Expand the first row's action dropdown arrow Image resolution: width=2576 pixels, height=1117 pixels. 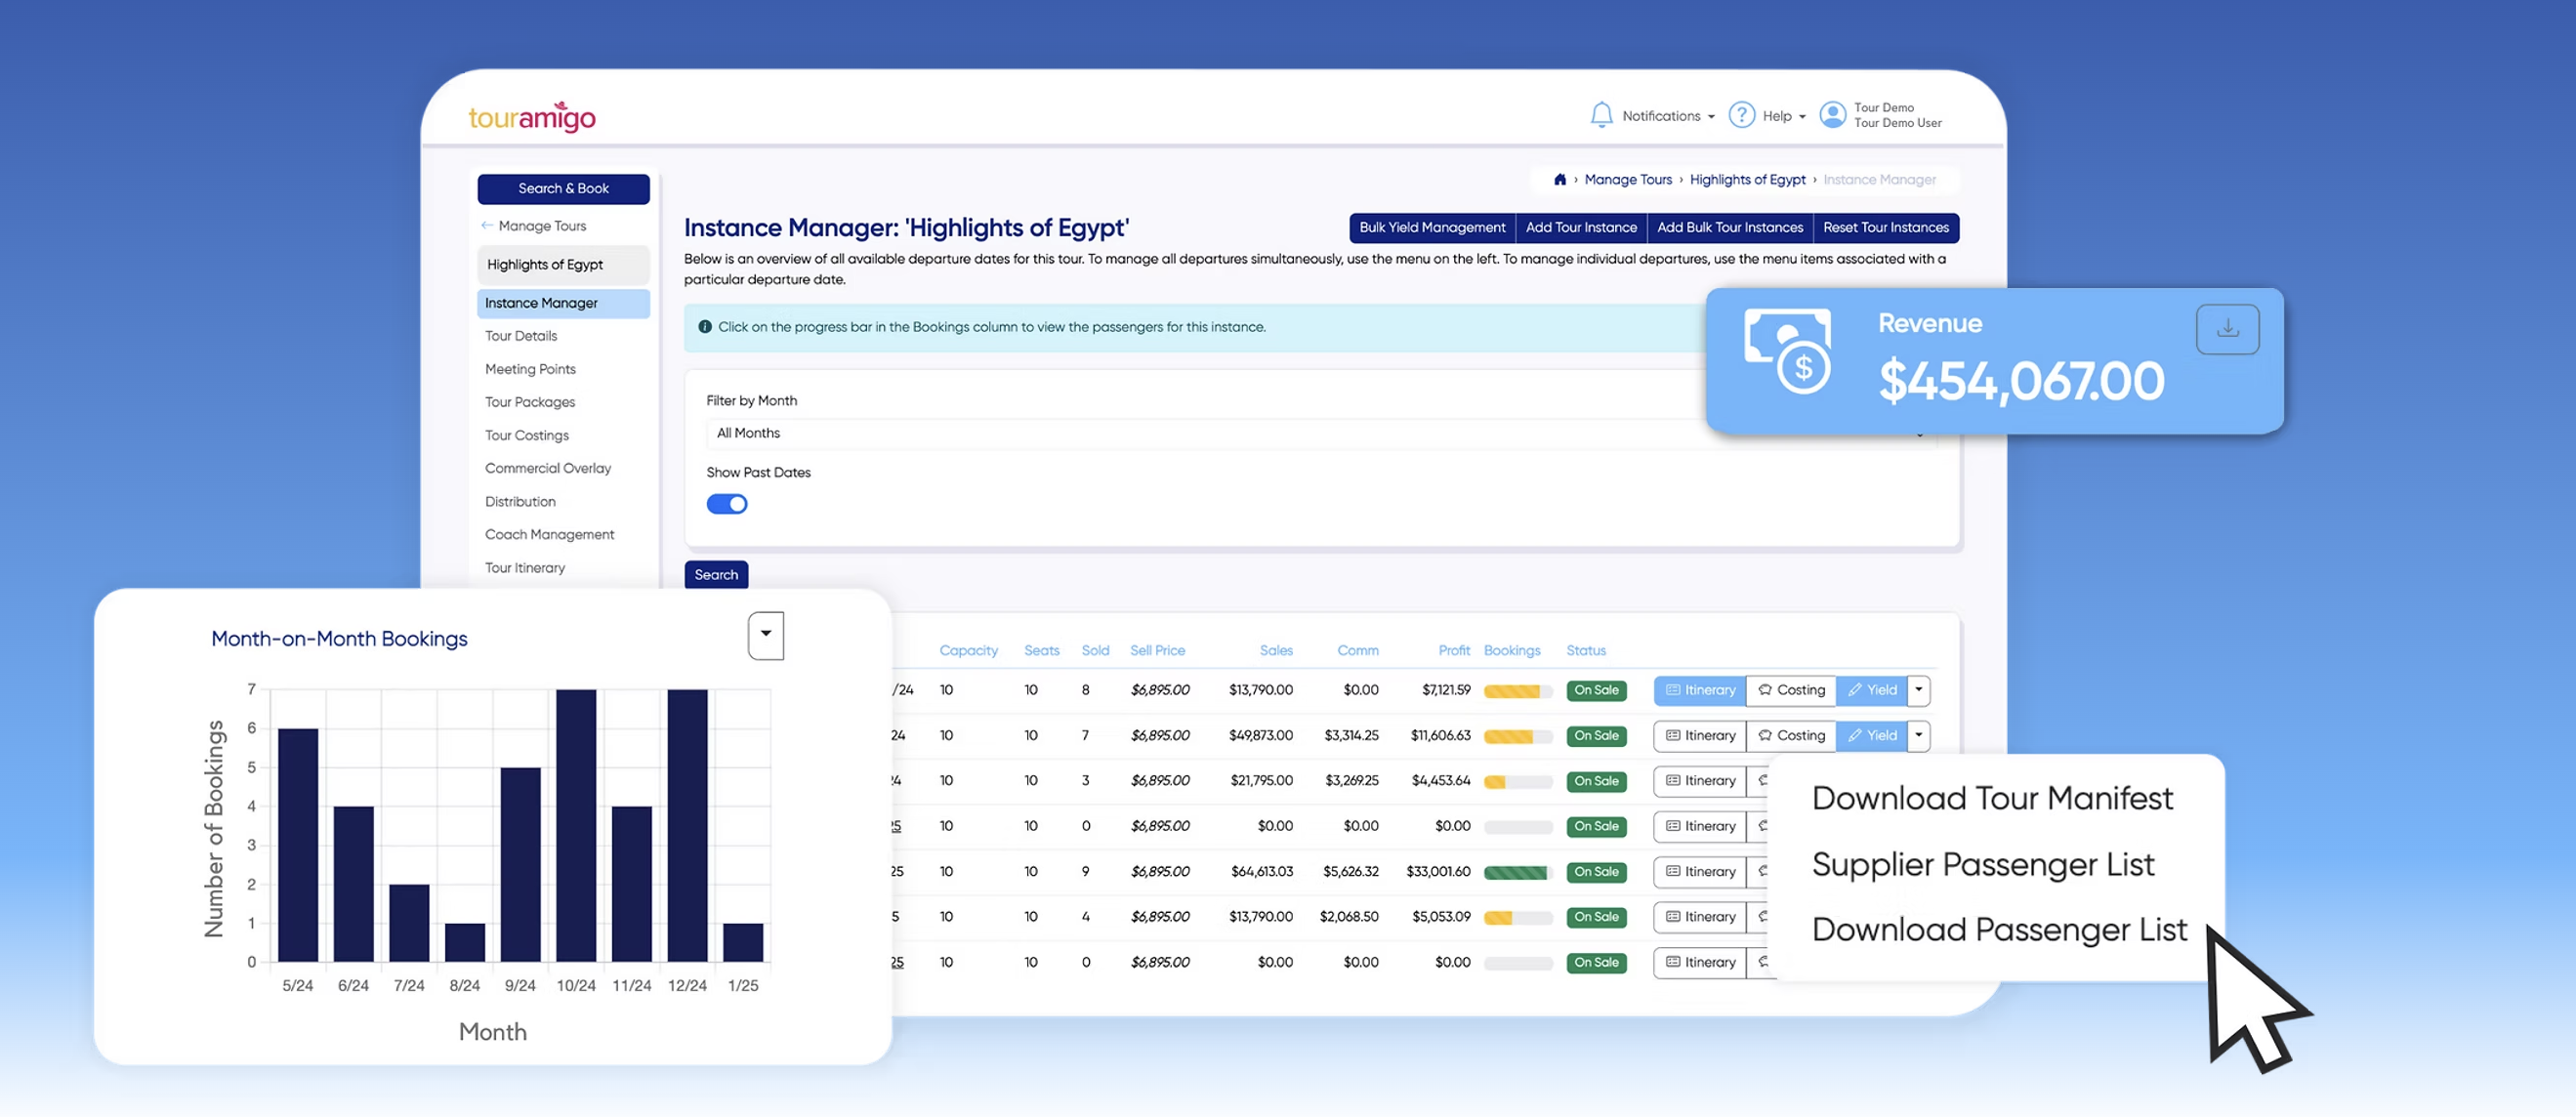pos(1918,690)
